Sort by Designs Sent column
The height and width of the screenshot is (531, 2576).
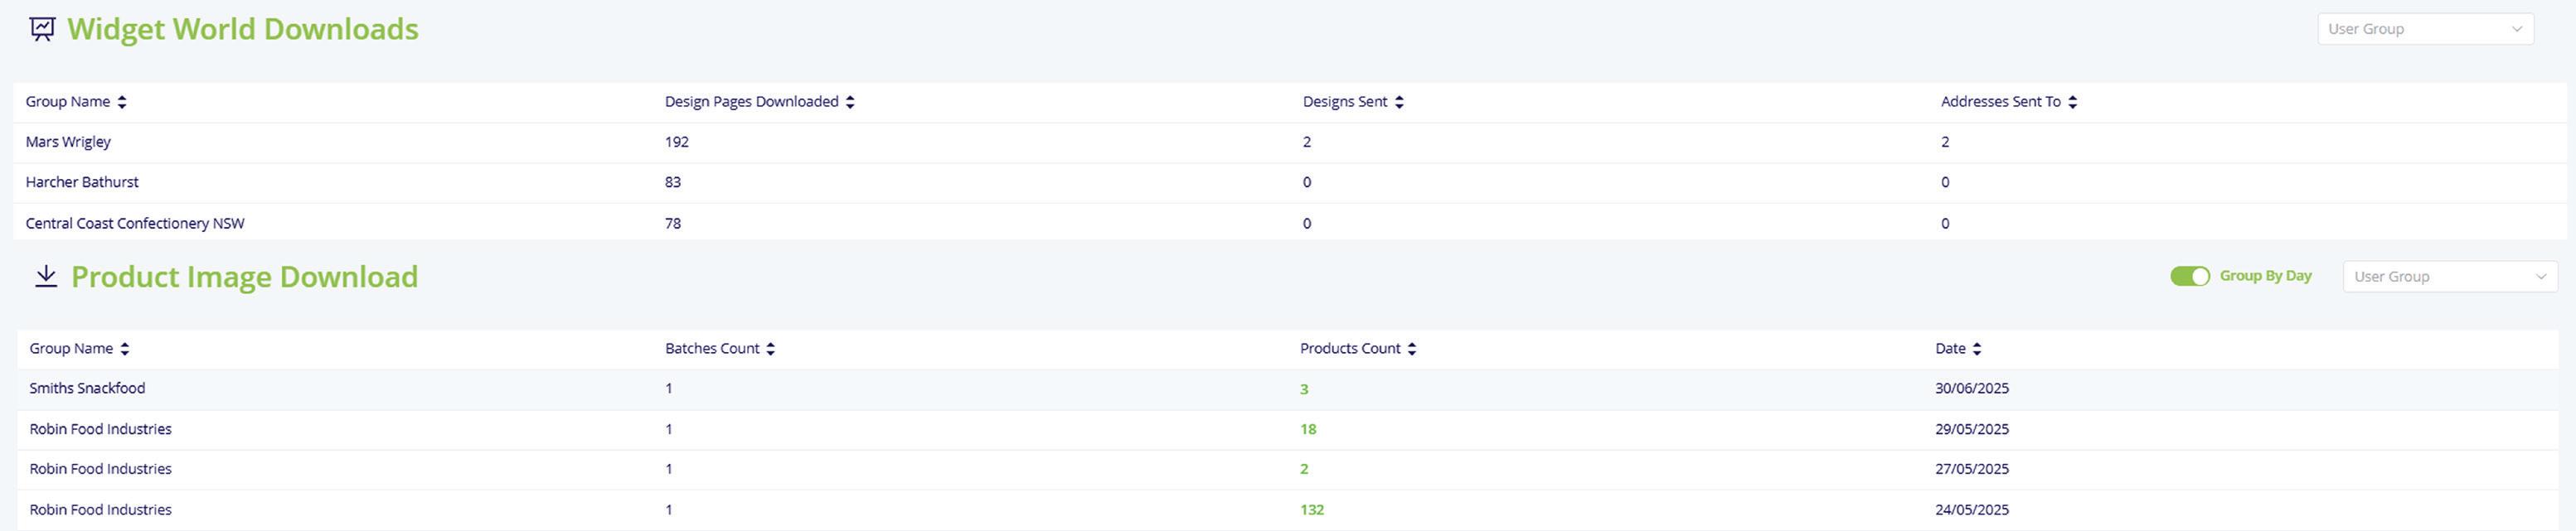tap(1399, 102)
